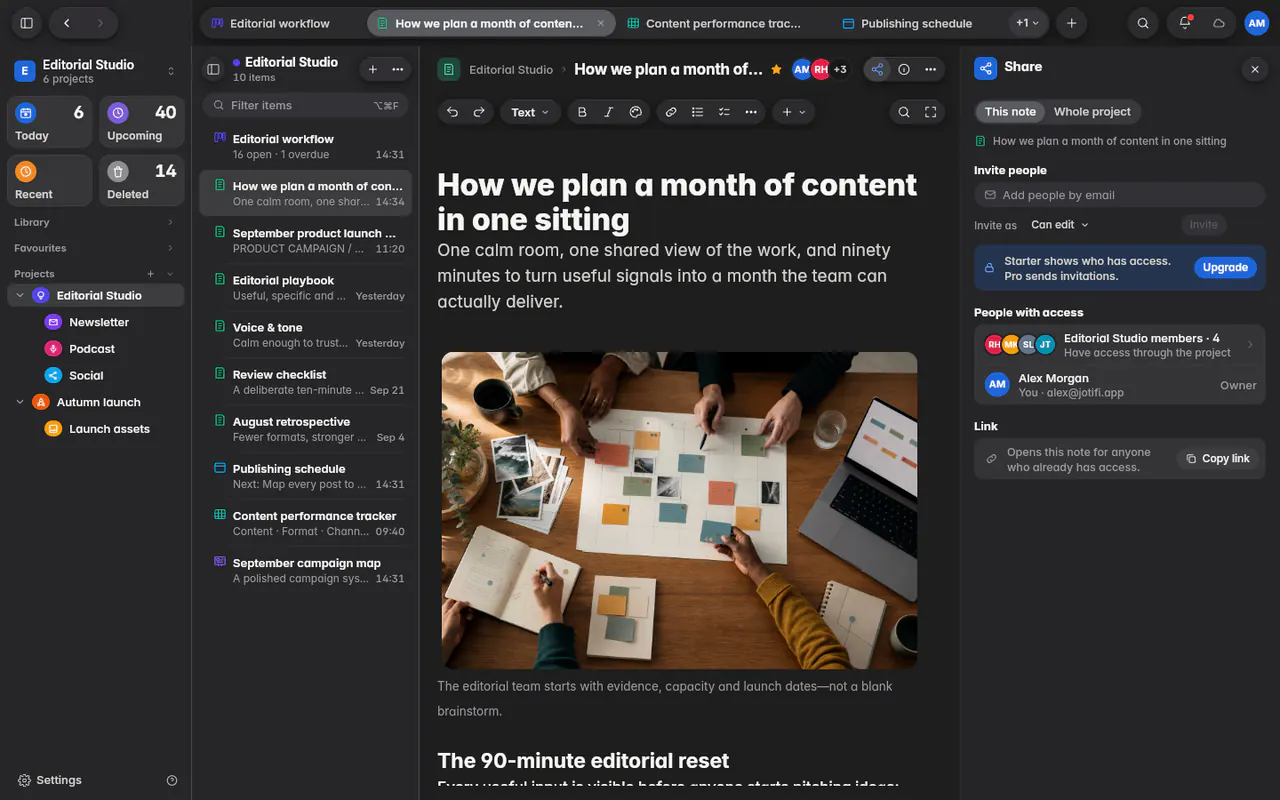Open text color palette
Screen dimensions: 1280x800
[x=635, y=112]
